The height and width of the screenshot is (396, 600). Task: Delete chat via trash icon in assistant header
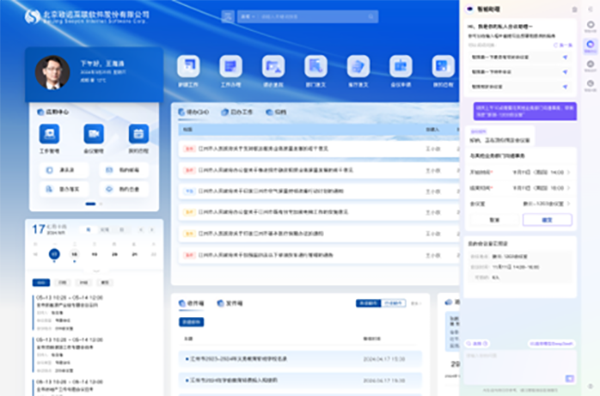tap(574, 10)
